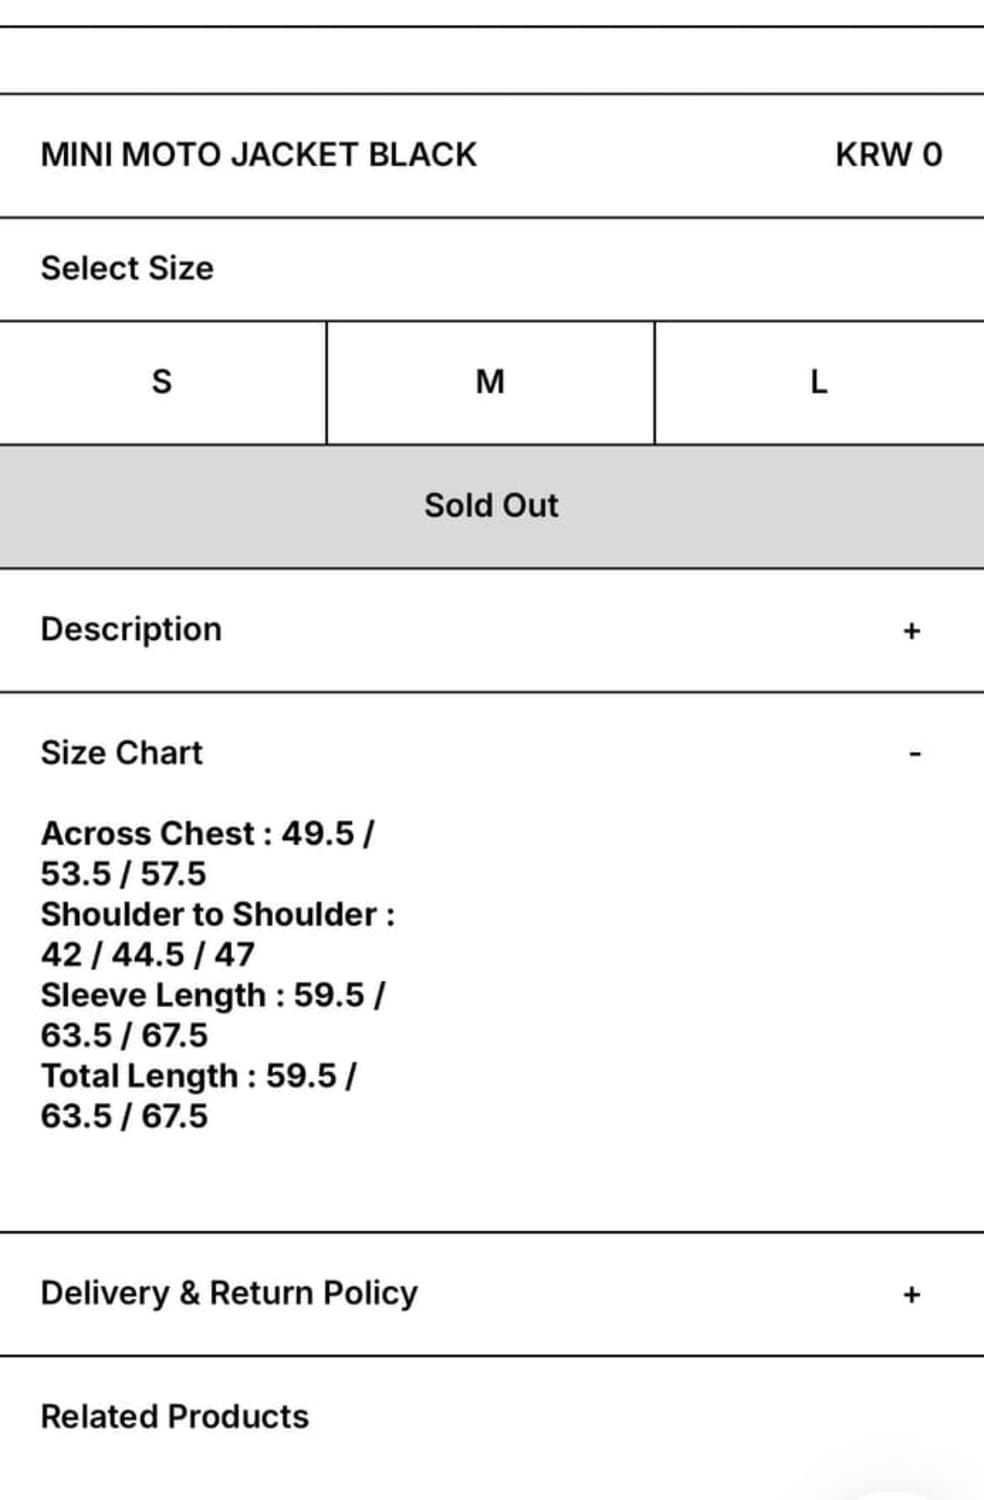Click Delivery & Return Policy plus icon
This screenshot has width=984, height=1500.
tap(911, 1295)
